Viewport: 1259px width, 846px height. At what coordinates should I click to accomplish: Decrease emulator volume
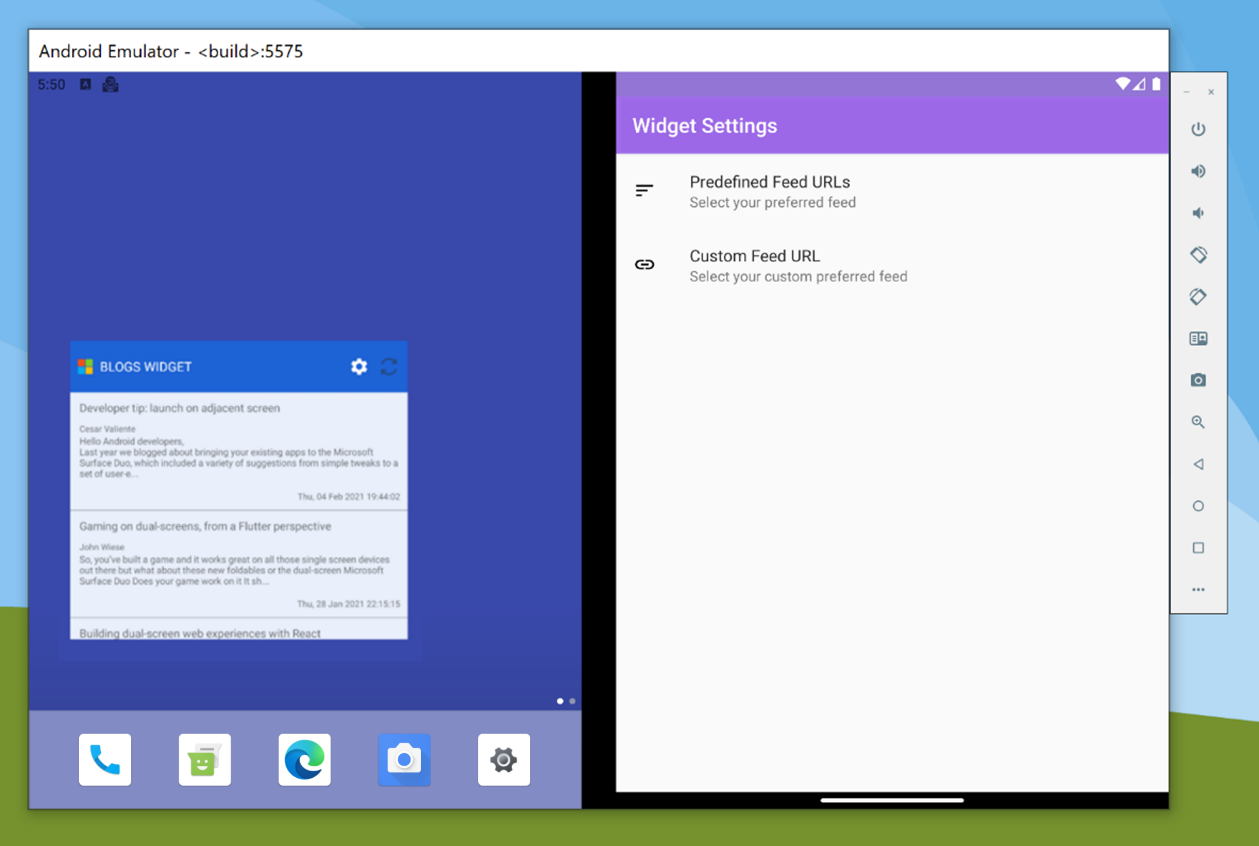coord(1198,213)
